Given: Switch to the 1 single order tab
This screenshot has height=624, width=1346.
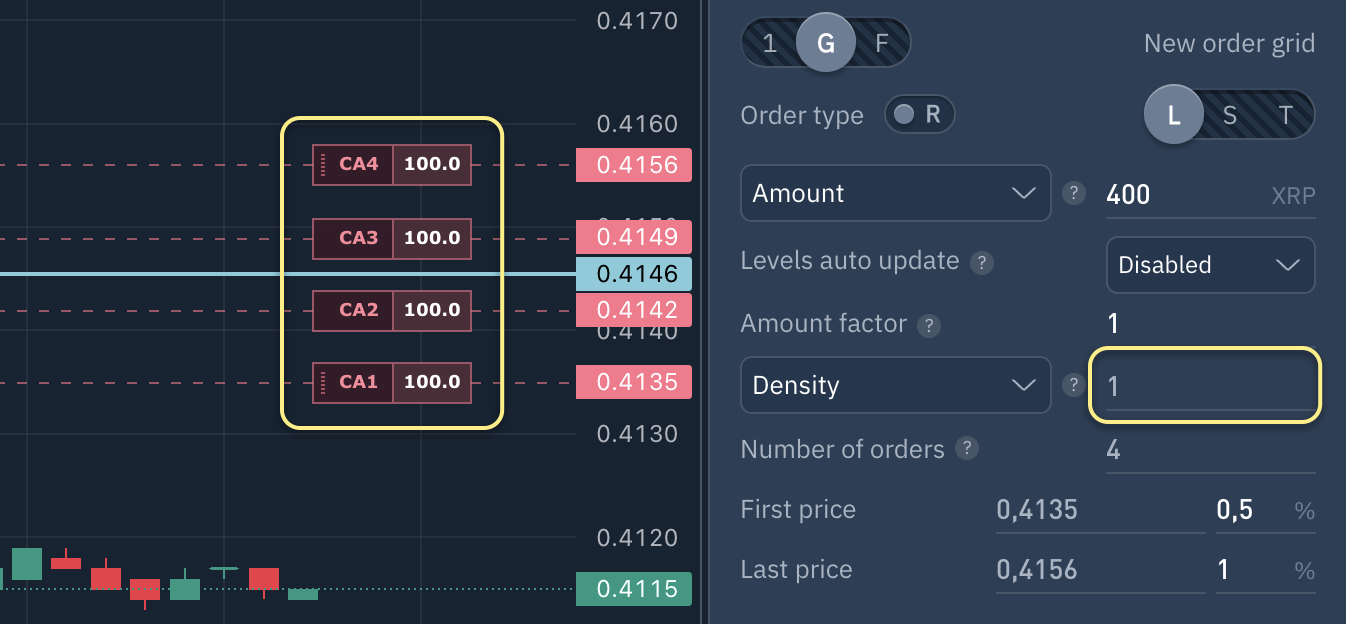Looking at the screenshot, I should pos(769,44).
